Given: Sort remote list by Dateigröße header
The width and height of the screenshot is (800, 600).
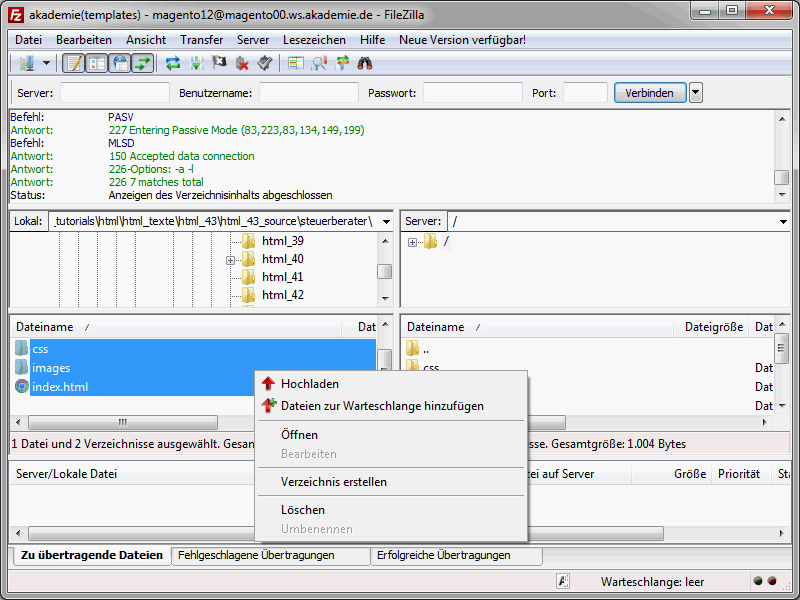Looking at the screenshot, I should tap(713, 327).
